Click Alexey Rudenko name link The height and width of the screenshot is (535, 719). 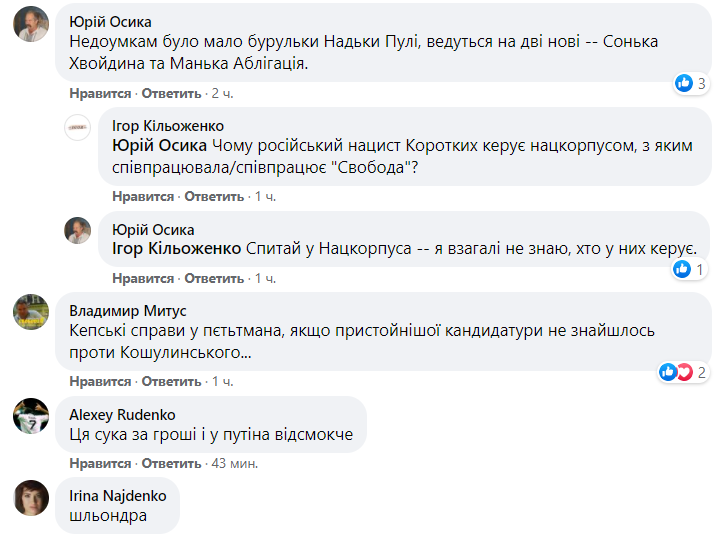coord(122,414)
